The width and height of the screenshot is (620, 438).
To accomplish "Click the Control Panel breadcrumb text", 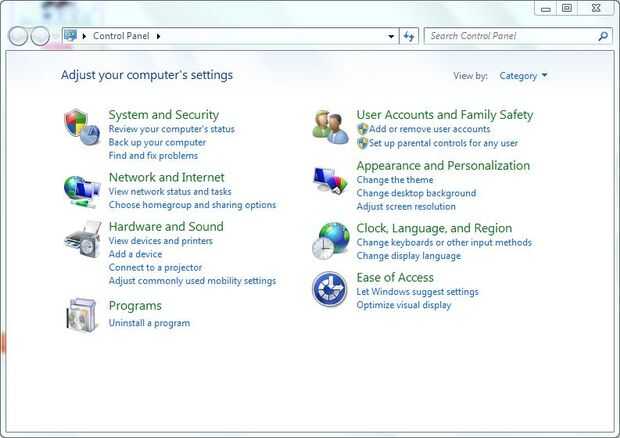I will [x=121, y=36].
